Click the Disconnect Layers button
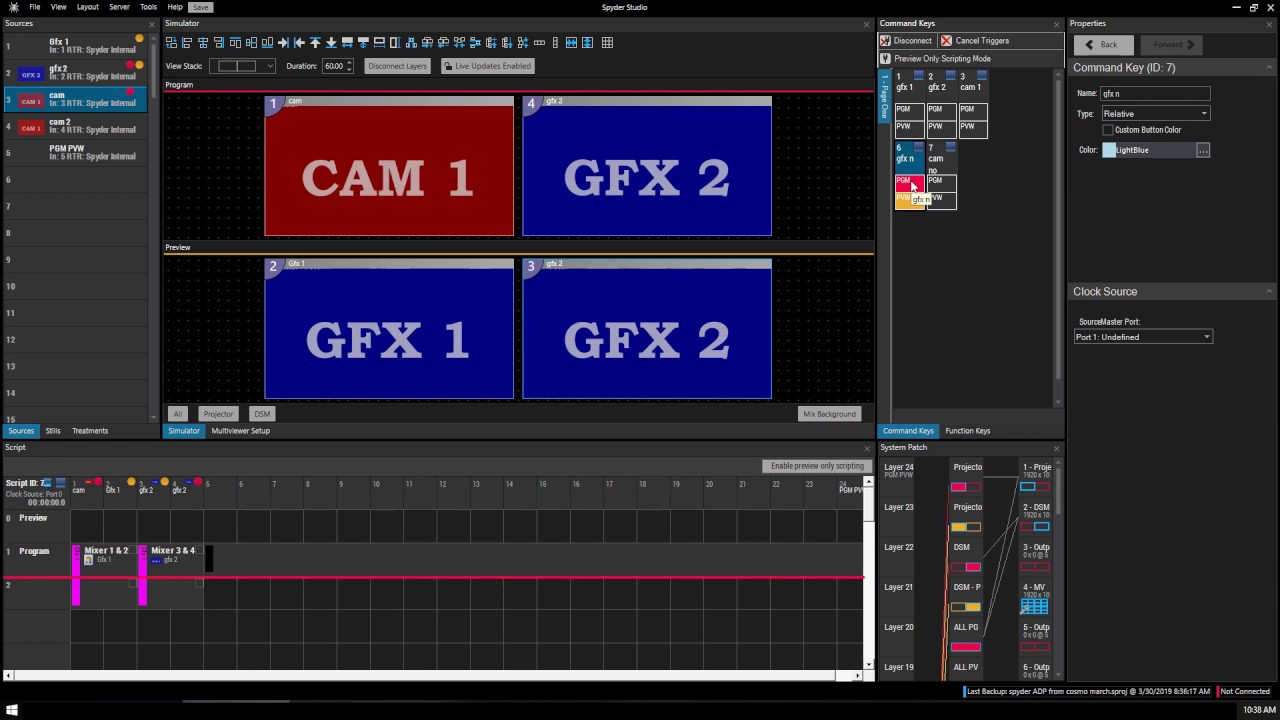 [x=397, y=66]
